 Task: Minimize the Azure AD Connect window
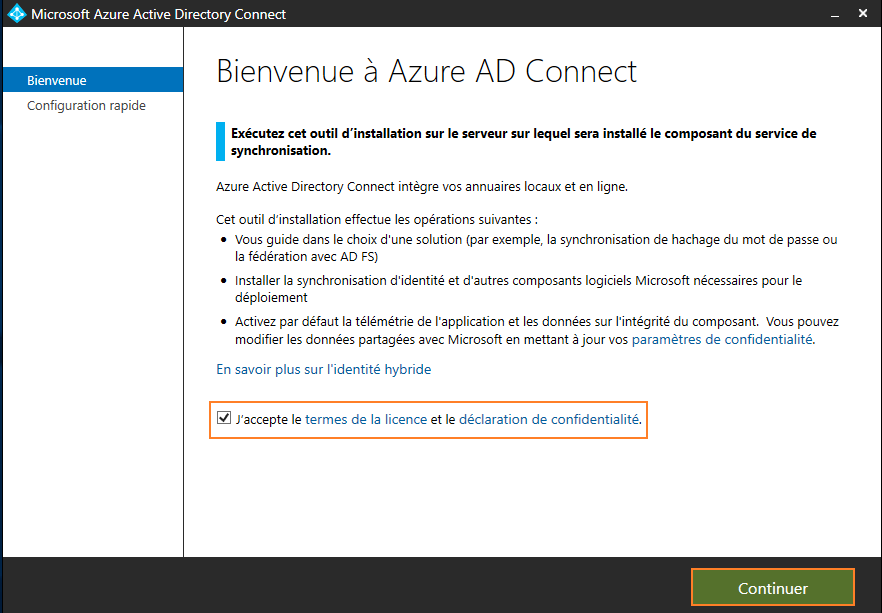pos(835,14)
